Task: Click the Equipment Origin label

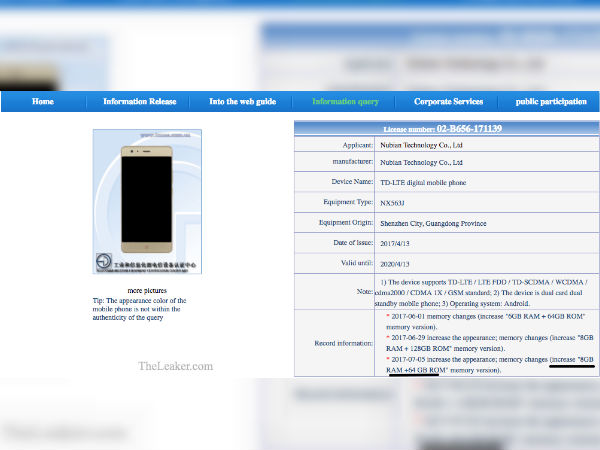Action: click(x=346, y=222)
